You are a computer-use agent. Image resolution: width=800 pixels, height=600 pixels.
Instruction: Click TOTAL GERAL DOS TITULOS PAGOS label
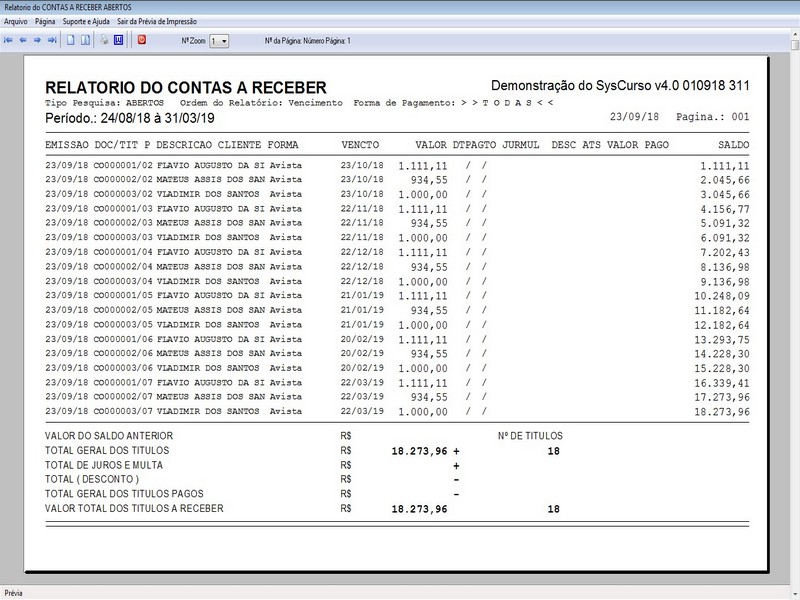[x=124, y=494]
